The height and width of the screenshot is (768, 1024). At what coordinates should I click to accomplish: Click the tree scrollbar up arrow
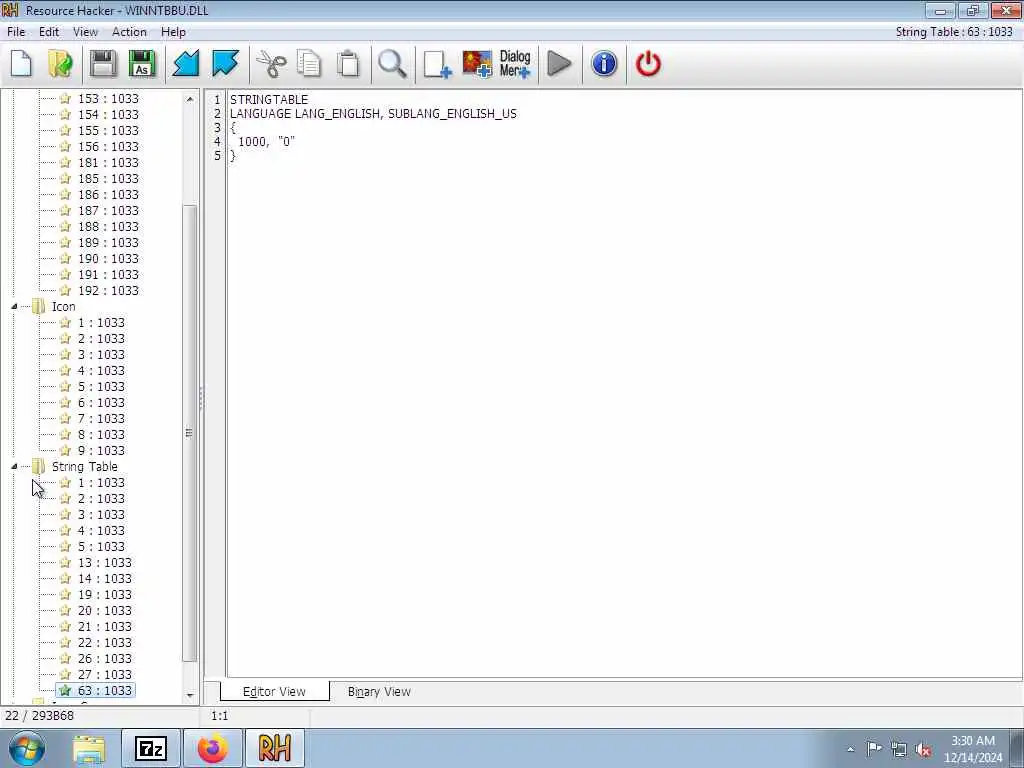[x=190, y=99]
